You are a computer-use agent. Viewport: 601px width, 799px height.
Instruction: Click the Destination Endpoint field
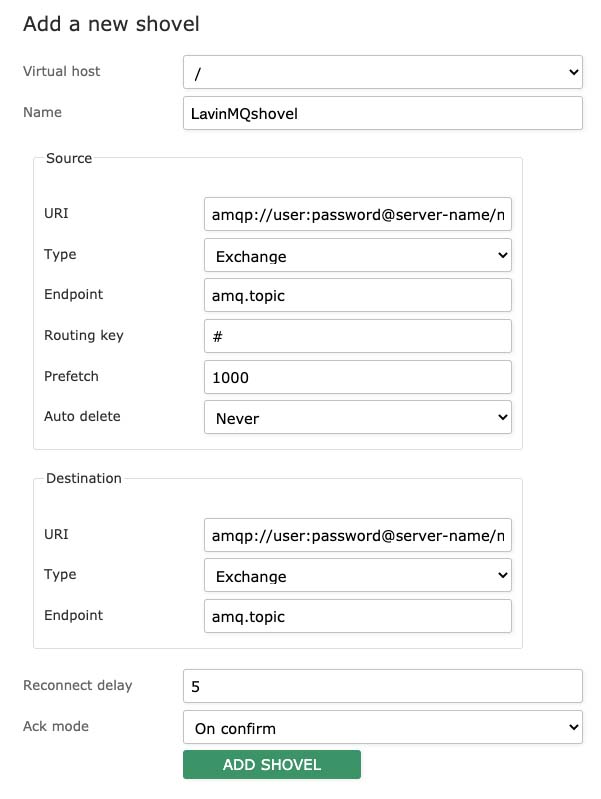point(357,616)
